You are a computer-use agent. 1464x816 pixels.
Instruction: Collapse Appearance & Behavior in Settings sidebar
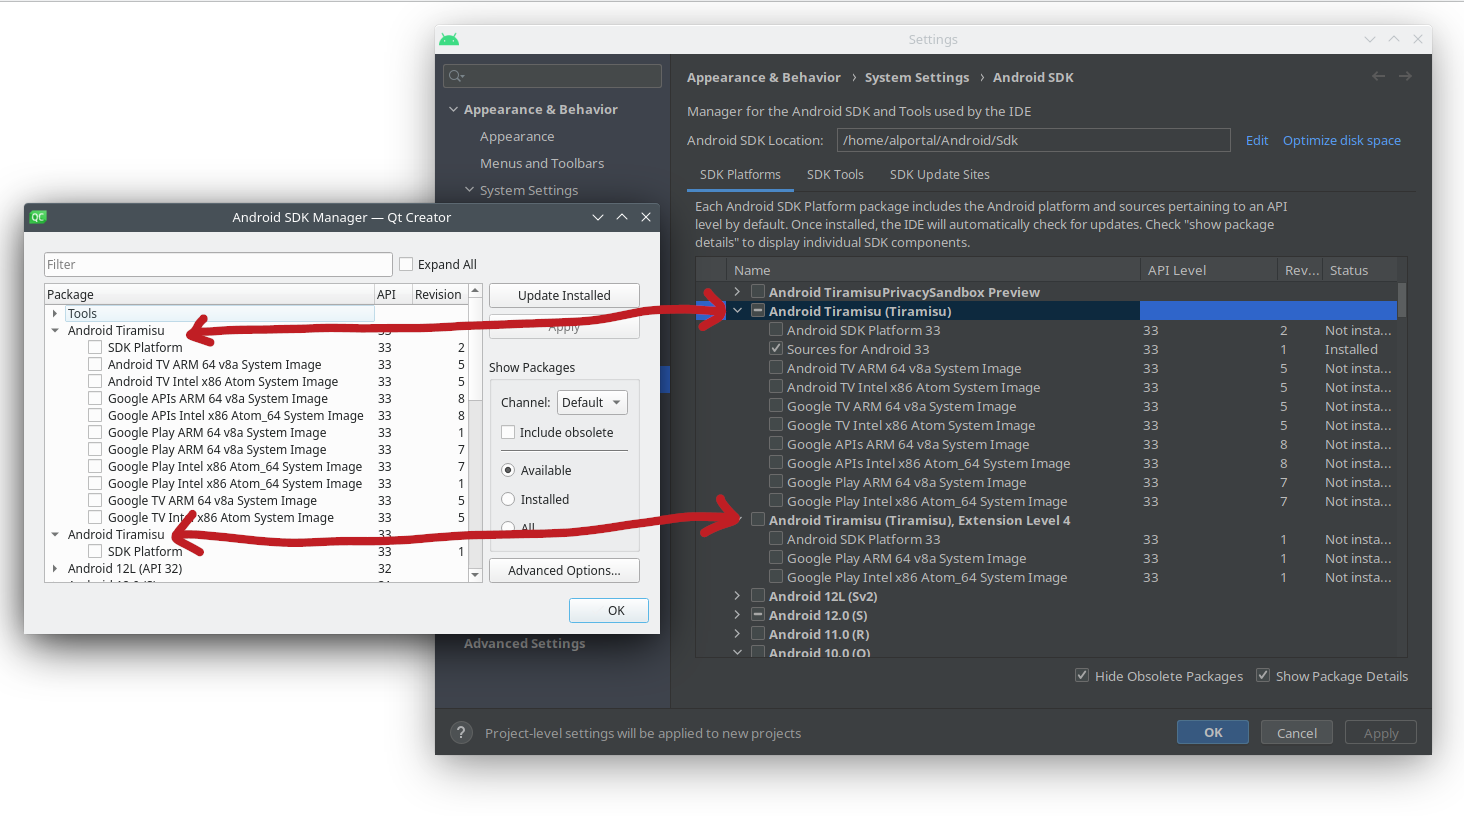pos(454,109)
